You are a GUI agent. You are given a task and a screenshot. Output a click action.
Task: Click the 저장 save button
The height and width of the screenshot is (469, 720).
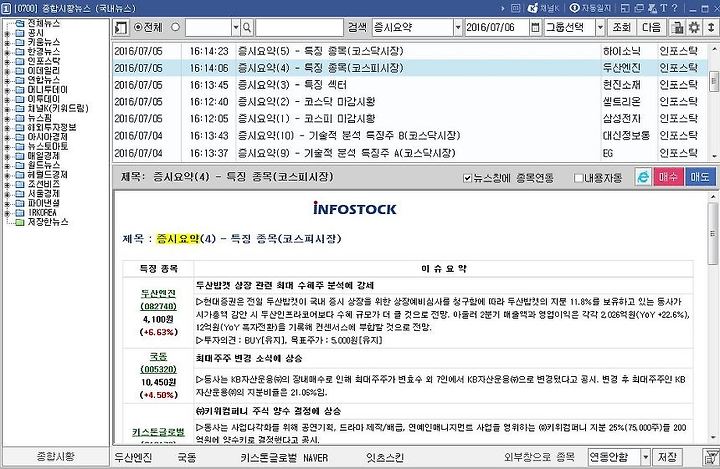point(667,457)
